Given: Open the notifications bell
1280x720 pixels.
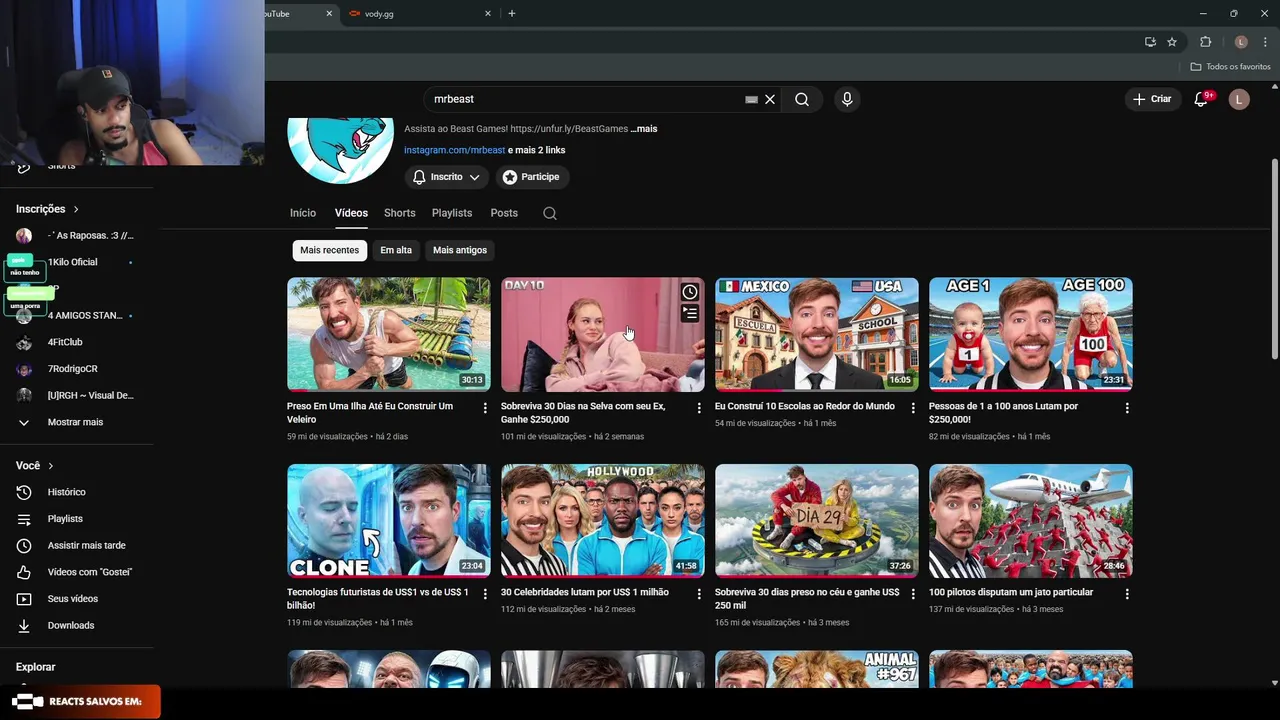Looking at the screenshot, I should point(1202,99).
